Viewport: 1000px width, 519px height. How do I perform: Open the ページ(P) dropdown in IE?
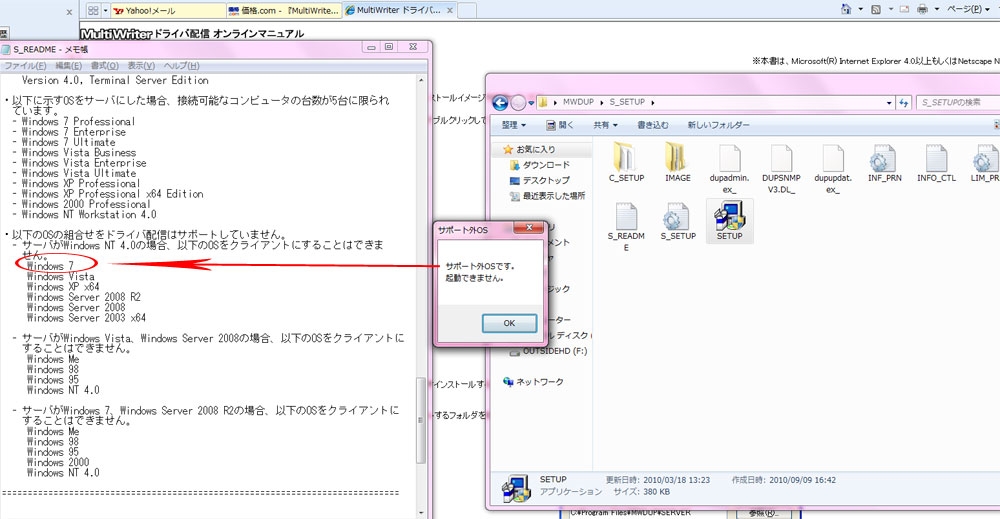click(967, 9)
